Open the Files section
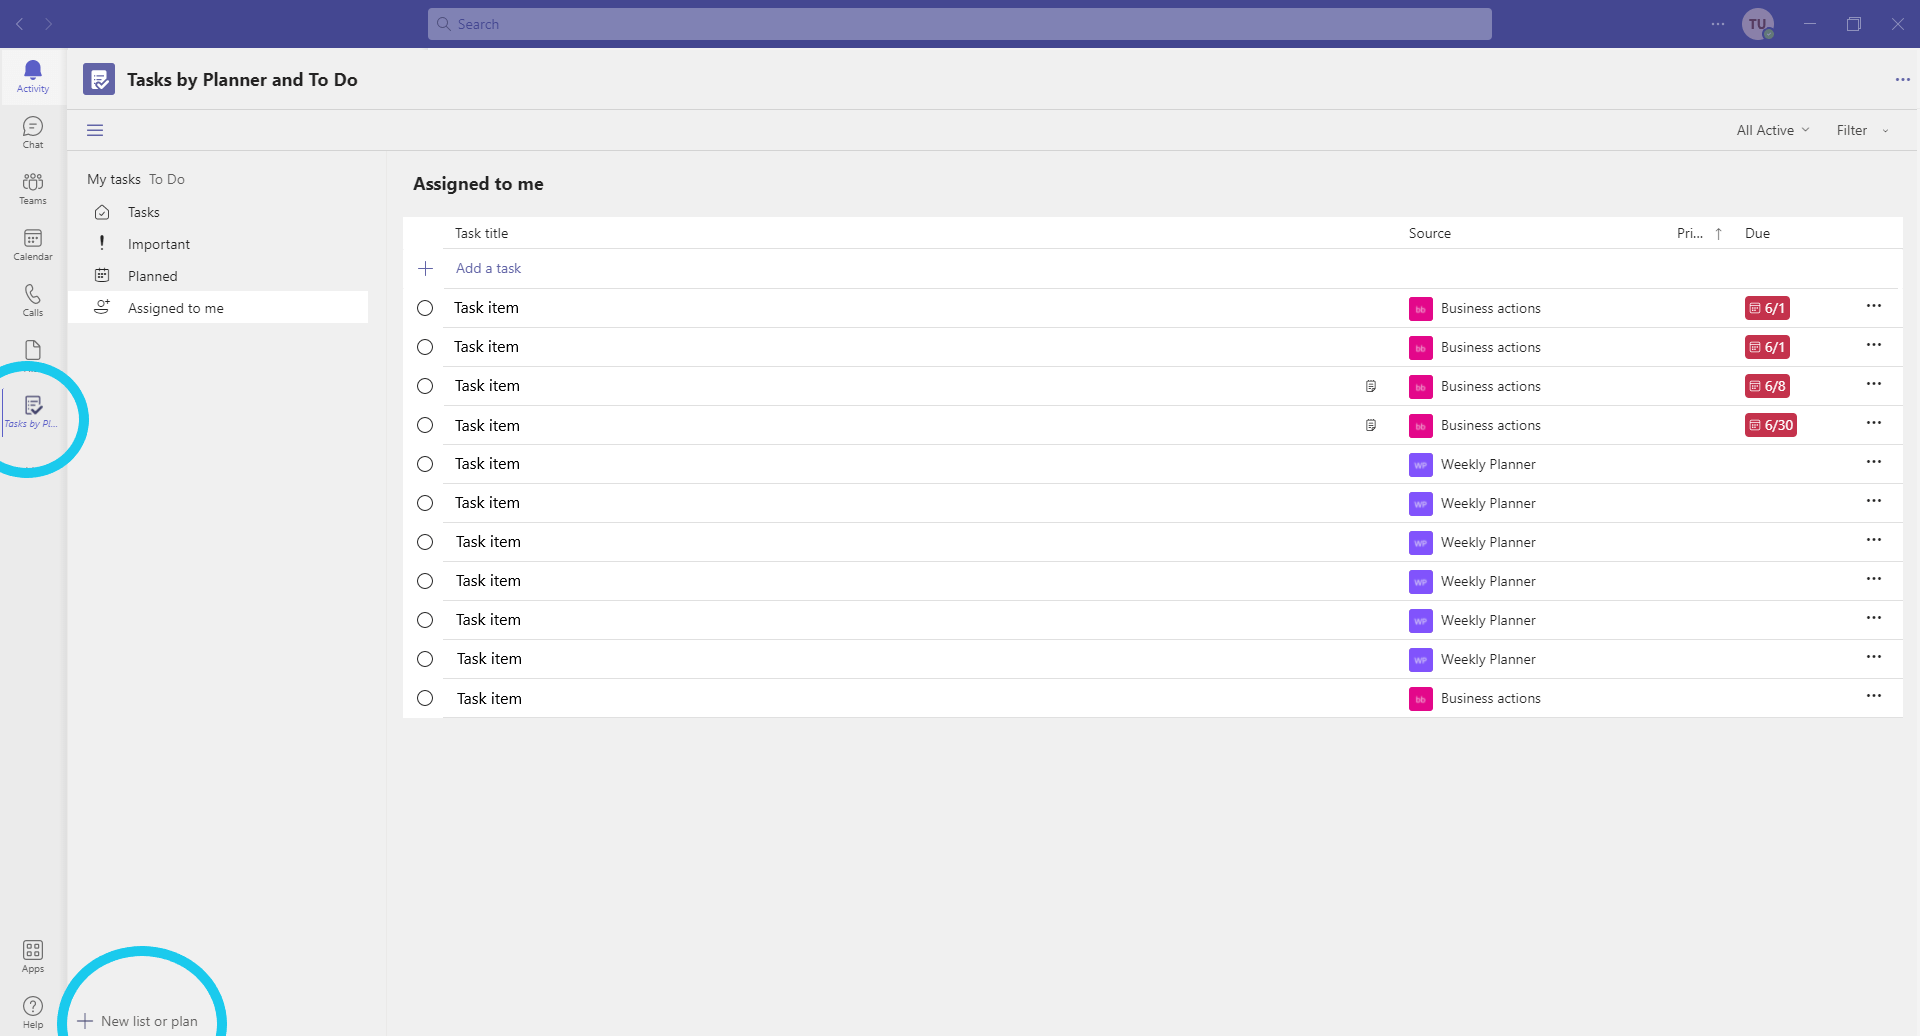 32,350
